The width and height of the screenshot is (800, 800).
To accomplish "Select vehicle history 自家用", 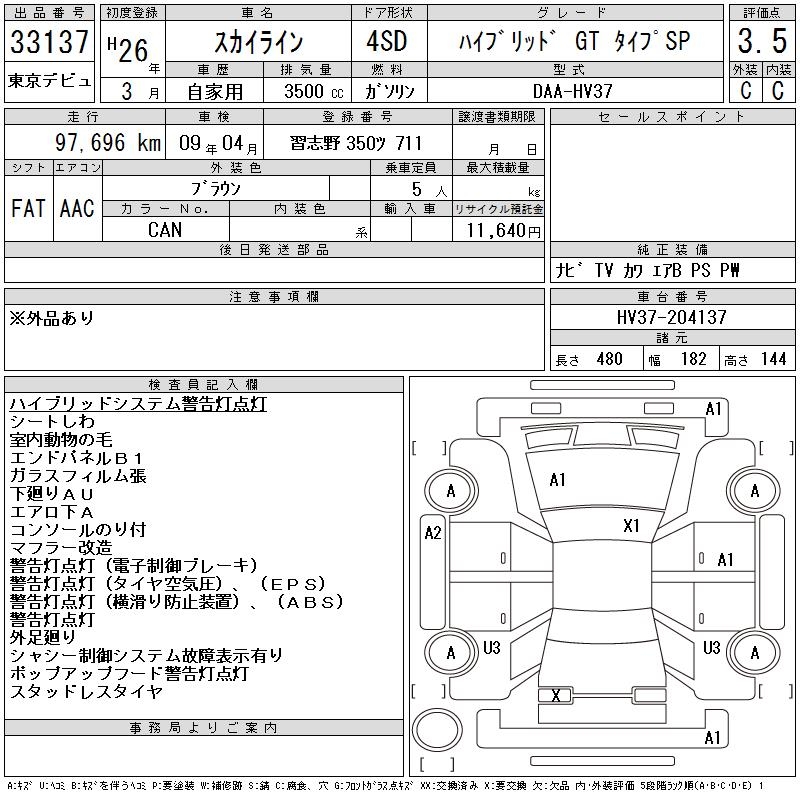I will point(215,92).
